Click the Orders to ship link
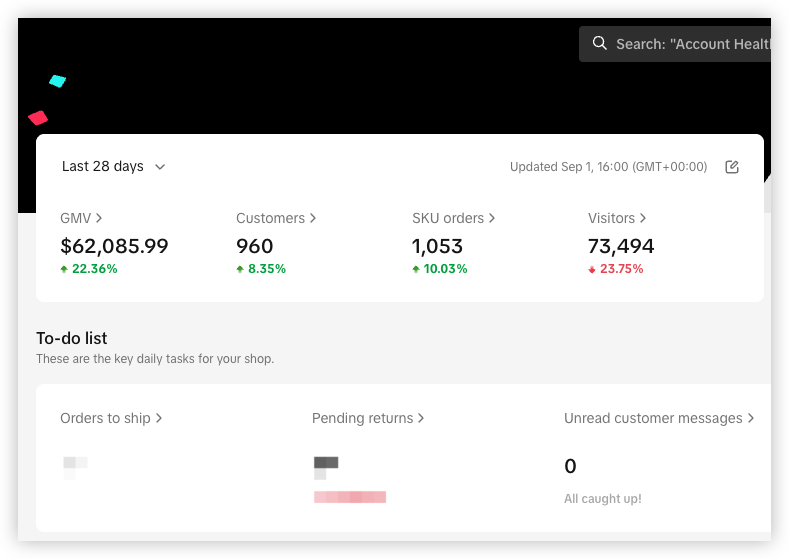This screenshot has width=789, height=559. 111,418
